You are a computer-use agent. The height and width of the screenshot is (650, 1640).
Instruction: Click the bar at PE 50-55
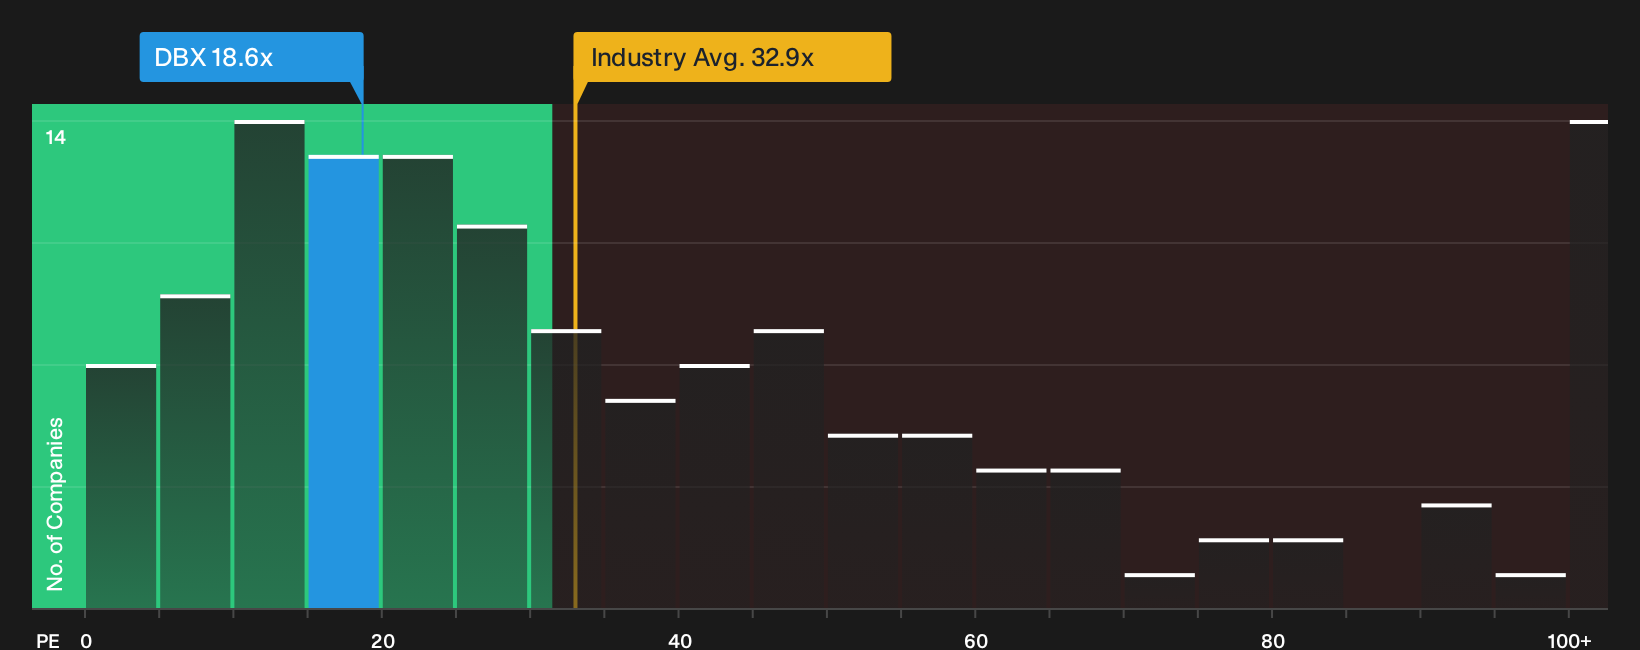pos(863,522)
